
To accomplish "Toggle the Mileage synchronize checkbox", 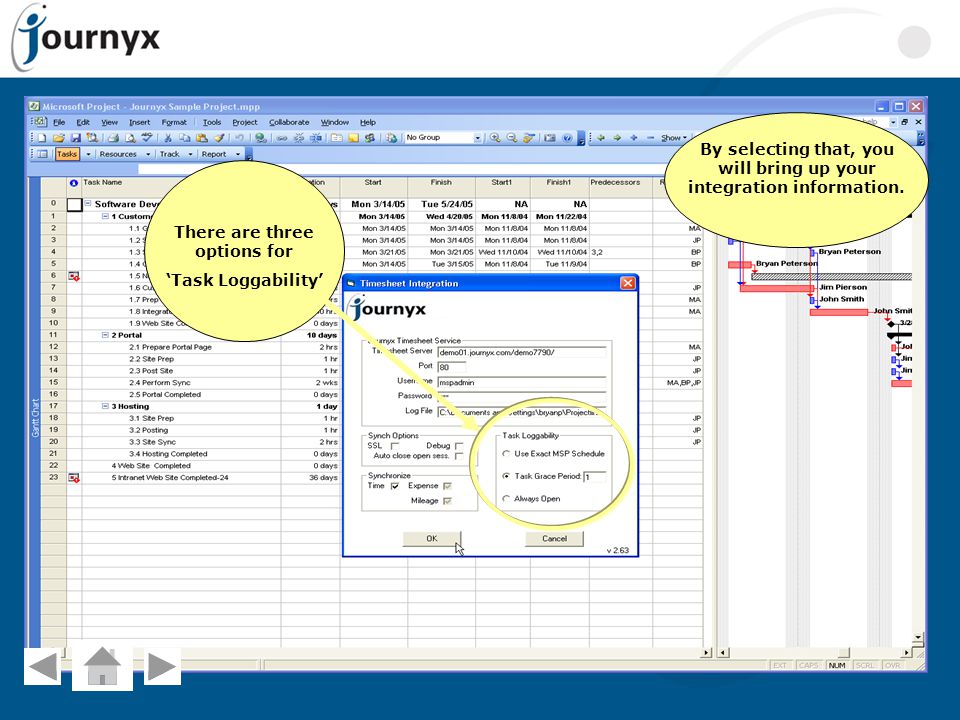I will [448, 501].
